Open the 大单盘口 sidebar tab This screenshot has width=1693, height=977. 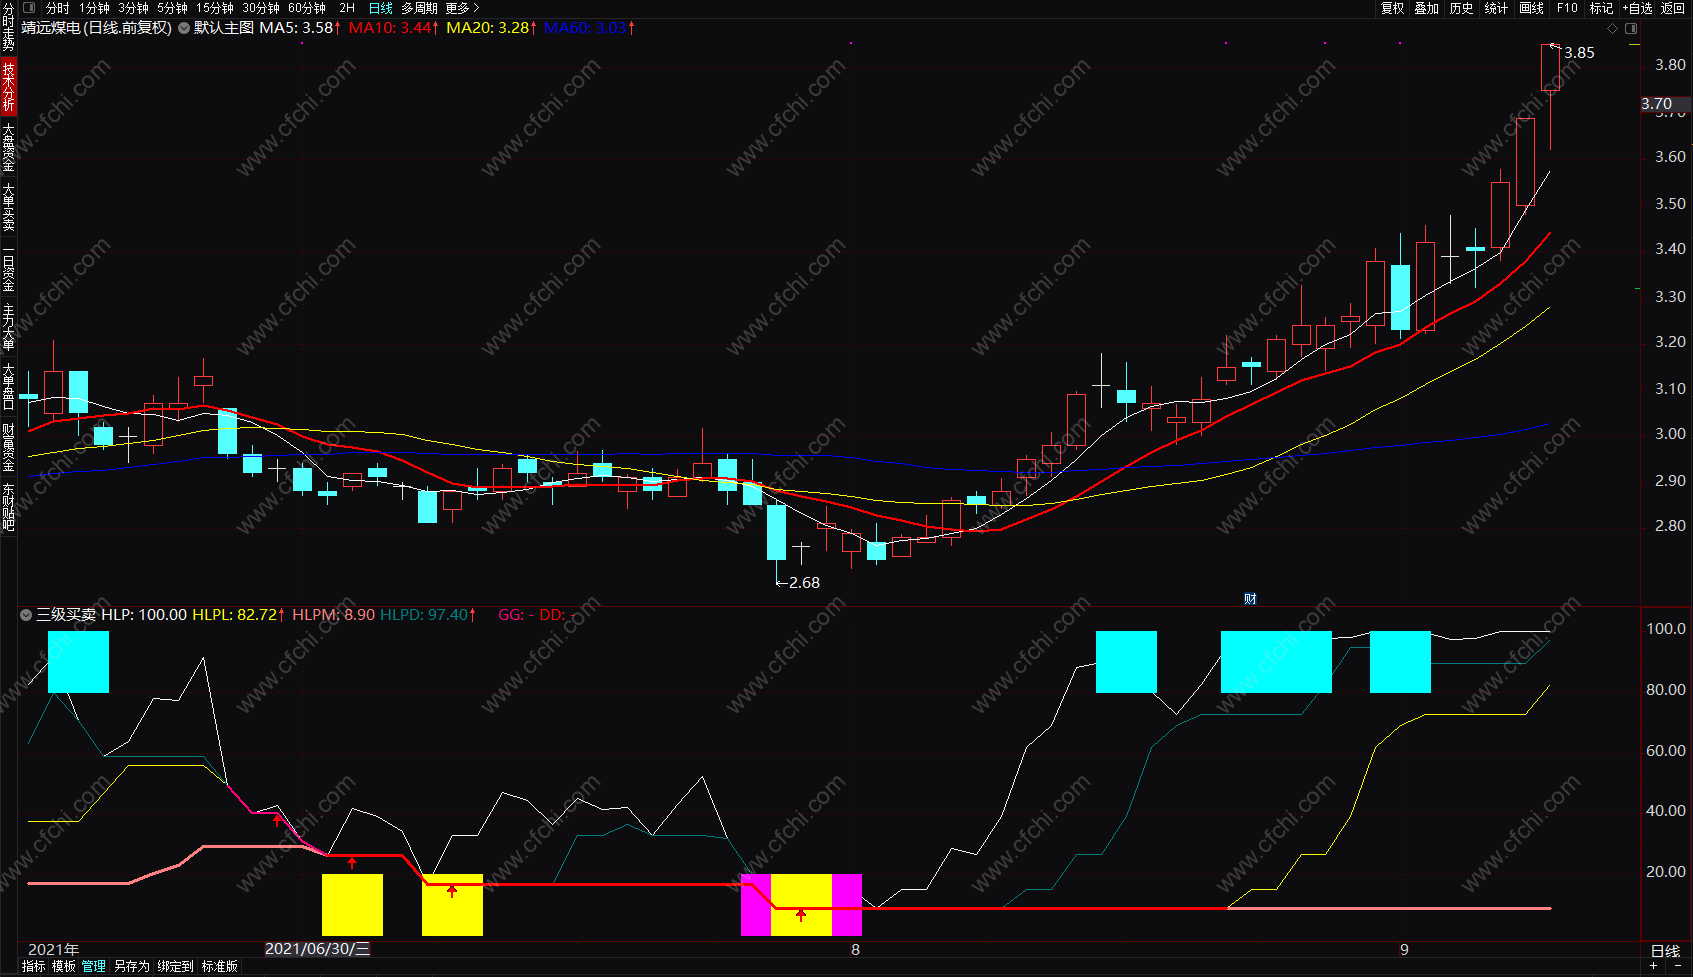(x=8, y=387)
